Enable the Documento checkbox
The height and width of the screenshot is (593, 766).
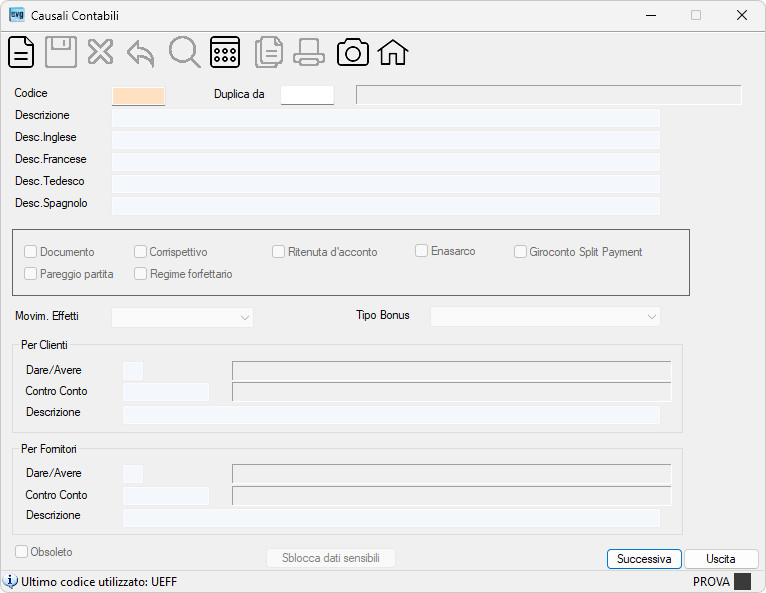[31, 252]
